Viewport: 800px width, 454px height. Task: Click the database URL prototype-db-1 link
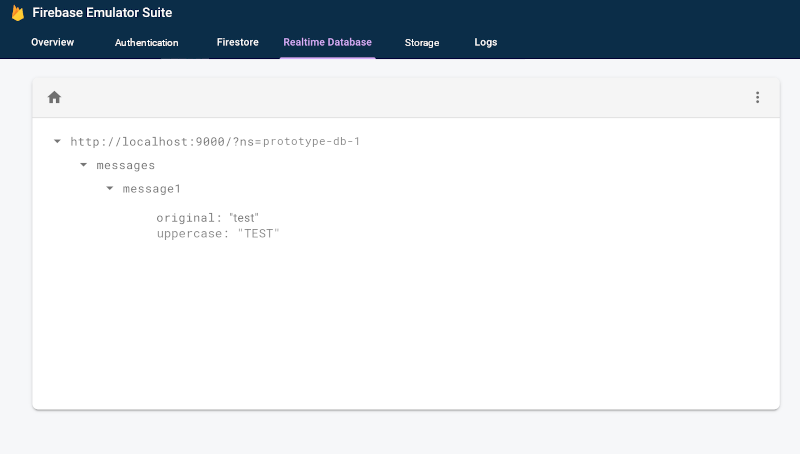click(215, 142)
